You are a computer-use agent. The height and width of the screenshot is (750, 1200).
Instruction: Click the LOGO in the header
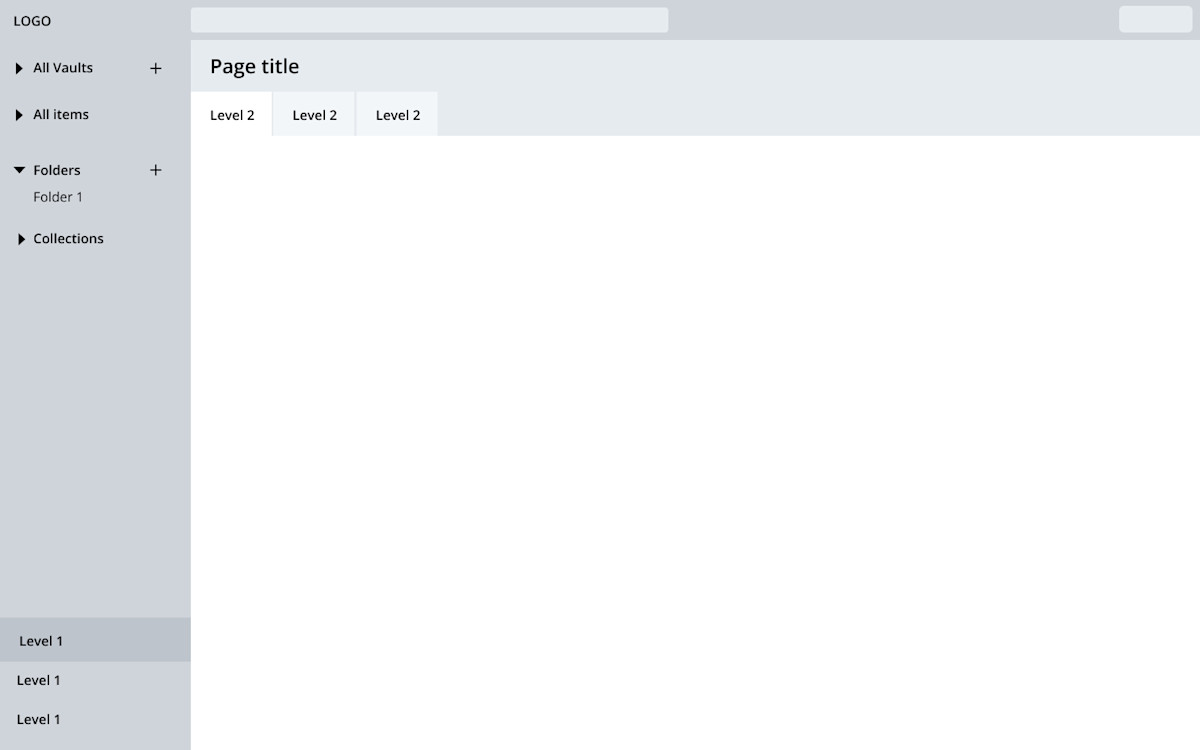[x=32, y=21]
